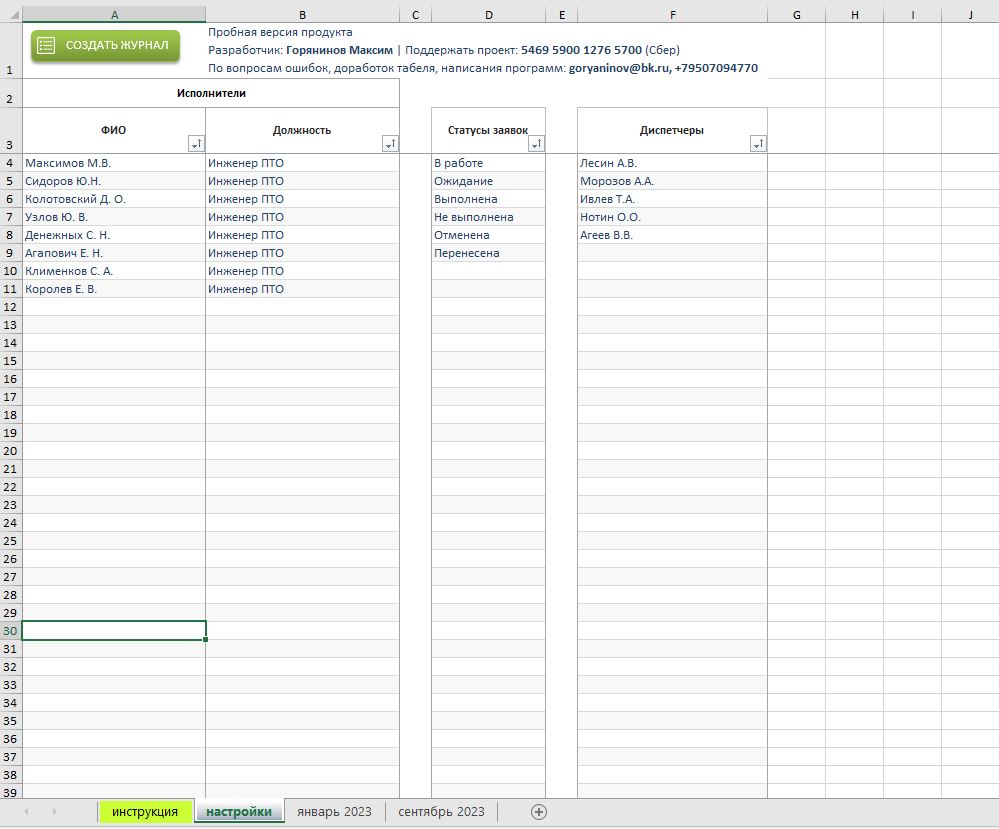Select row 30 header
This screenshot has width=999, height=829.
tap(10, 631)
